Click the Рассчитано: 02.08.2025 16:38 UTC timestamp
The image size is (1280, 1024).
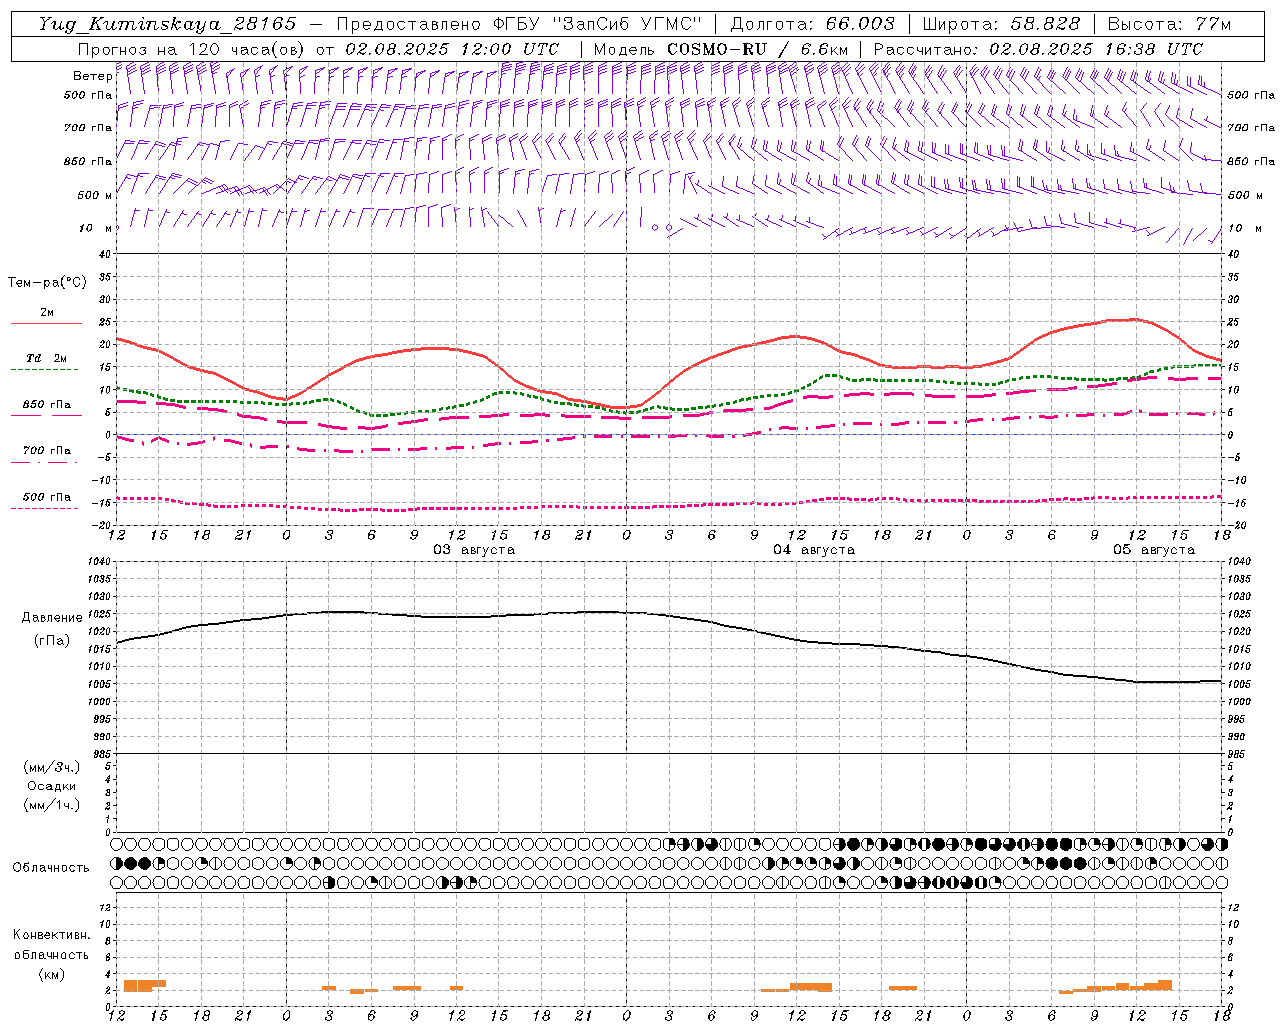[1038, 49]
